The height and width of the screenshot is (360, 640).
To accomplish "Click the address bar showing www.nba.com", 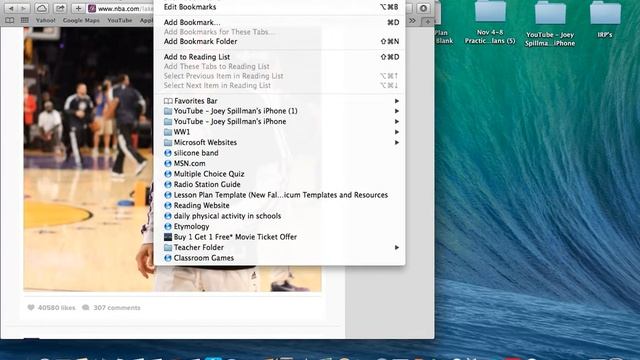I will point(120,8).
